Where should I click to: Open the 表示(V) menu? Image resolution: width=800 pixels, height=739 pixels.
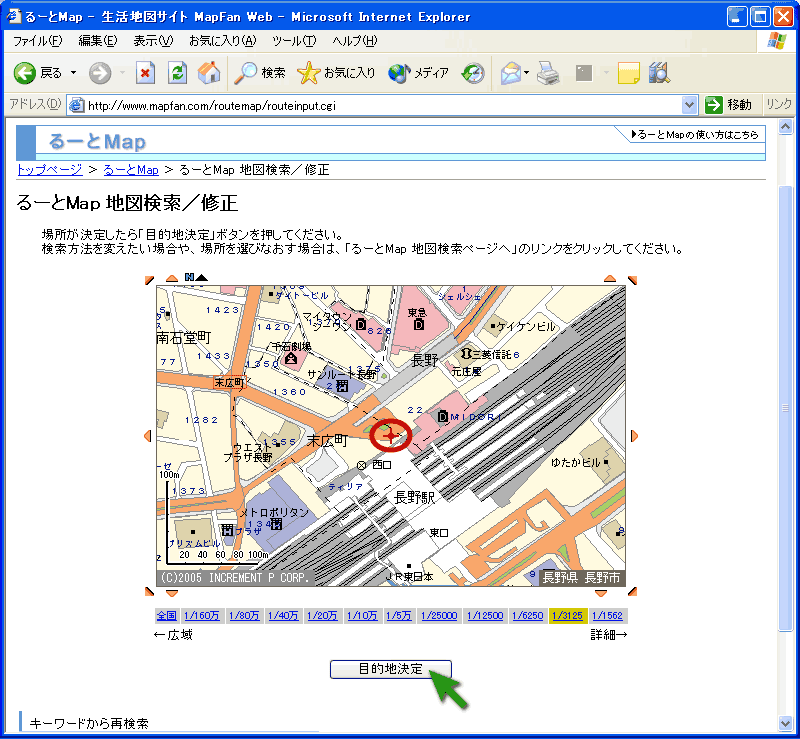[153, 41]
